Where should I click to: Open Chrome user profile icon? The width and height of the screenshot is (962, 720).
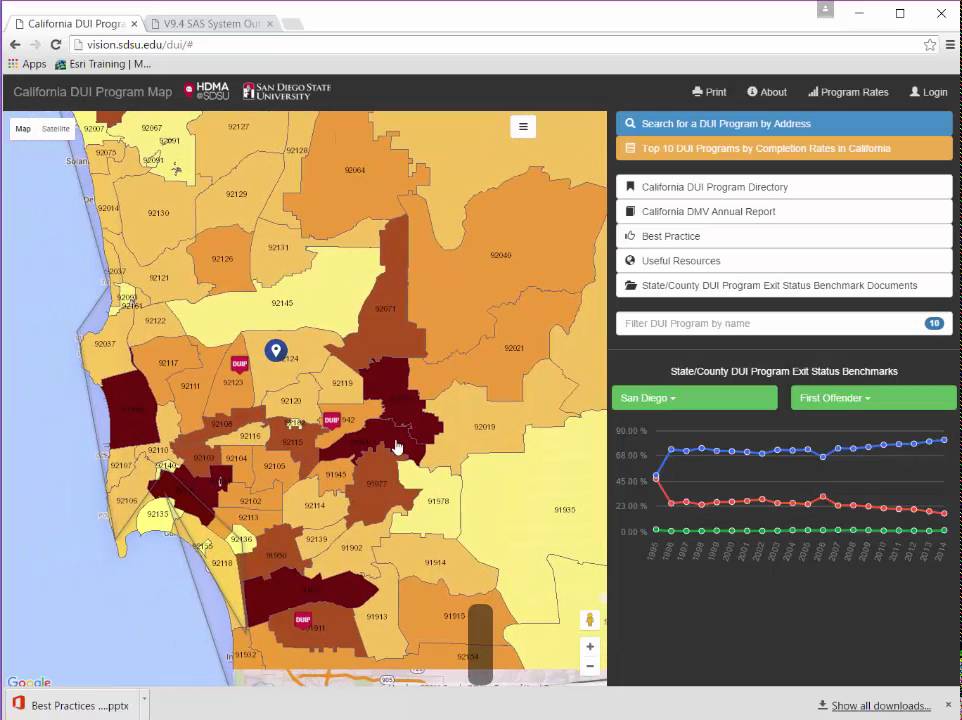tap(825, 9)
